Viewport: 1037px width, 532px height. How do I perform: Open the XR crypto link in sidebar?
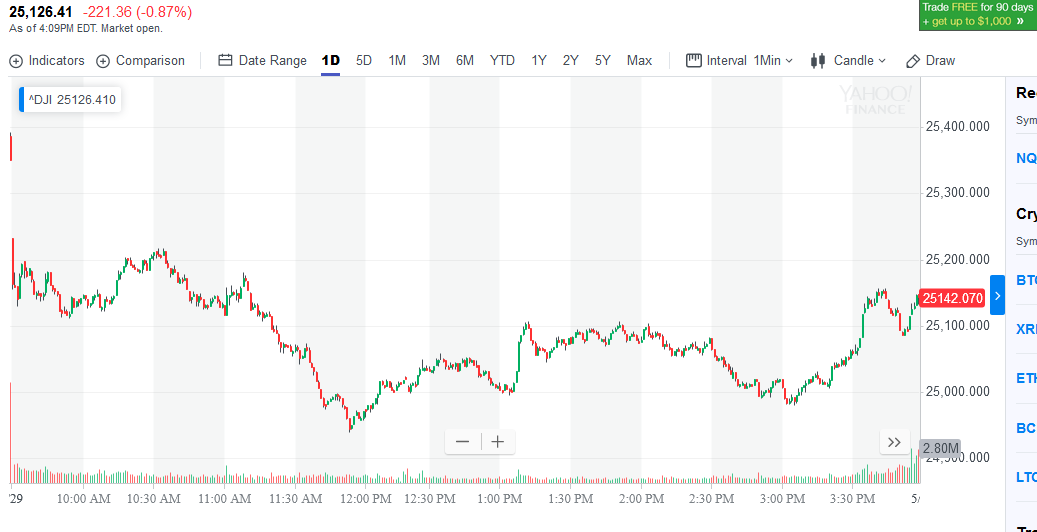click(x=1026, y=330)
